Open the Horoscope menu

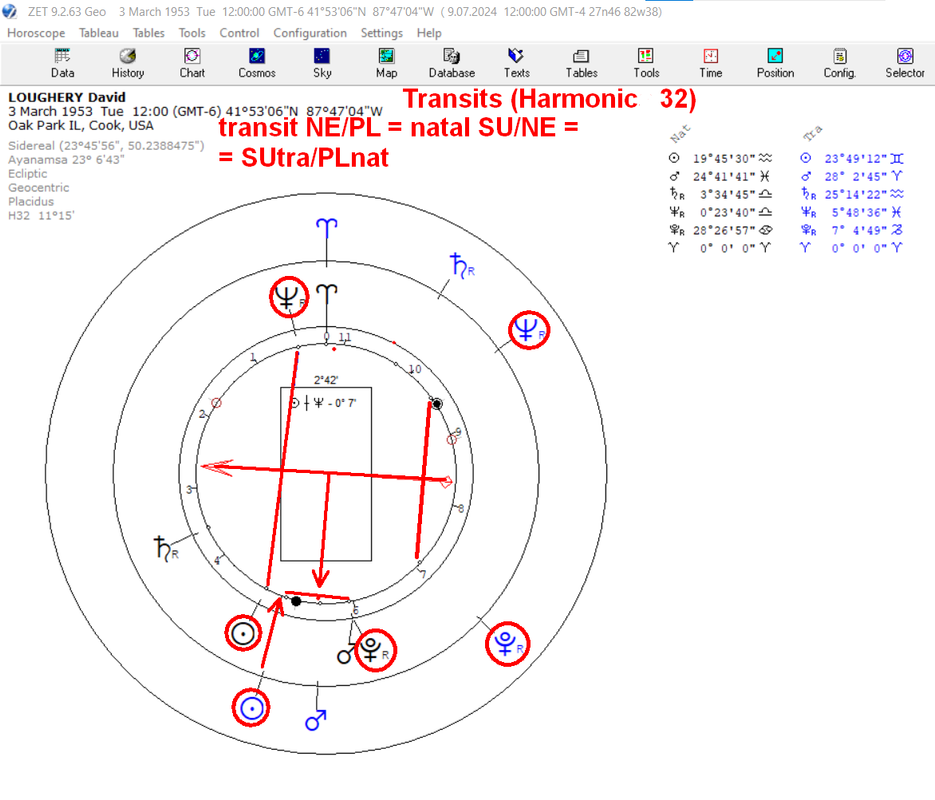[x=36, y=33]
